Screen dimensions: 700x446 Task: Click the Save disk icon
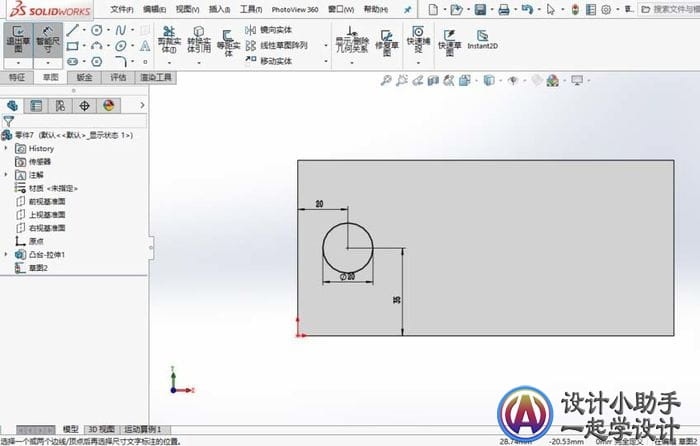[480, 9]
